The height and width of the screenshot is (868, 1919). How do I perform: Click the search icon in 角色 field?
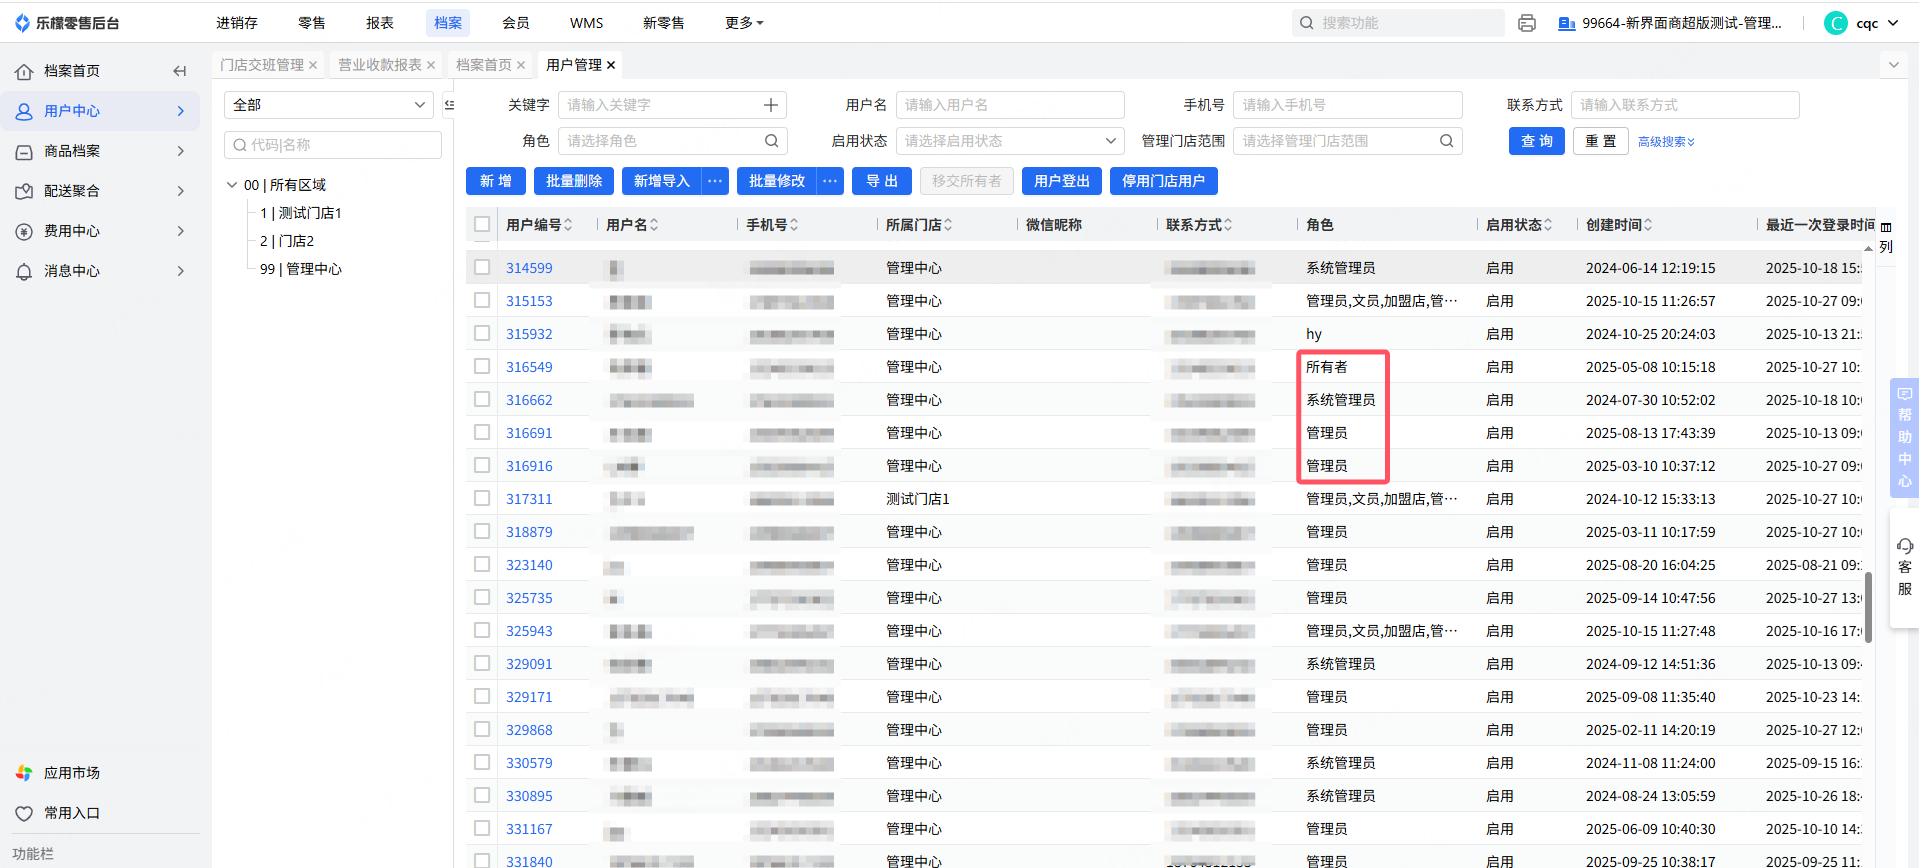click(771, 141)
